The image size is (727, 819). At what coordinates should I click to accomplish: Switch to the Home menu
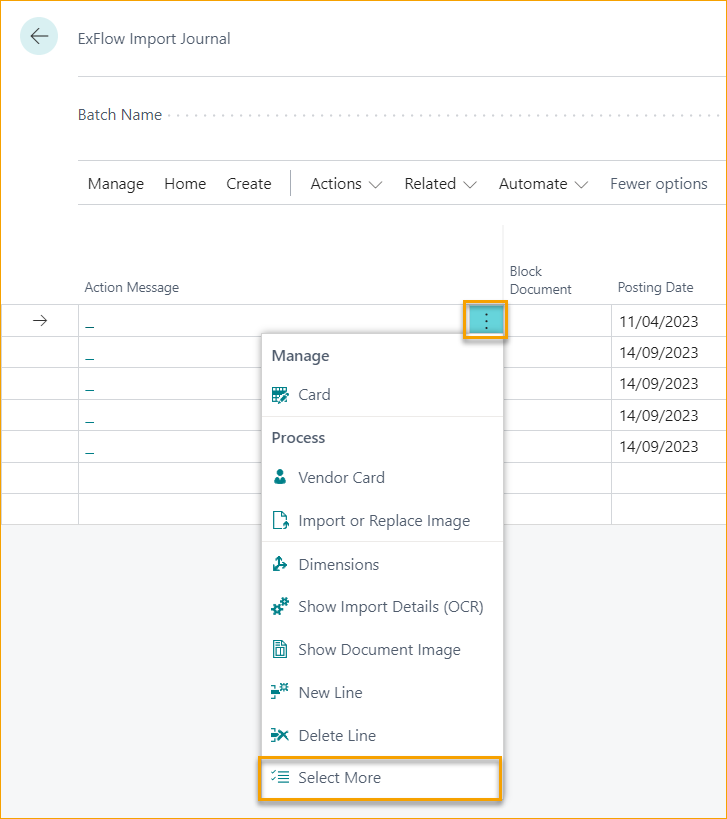185,183
